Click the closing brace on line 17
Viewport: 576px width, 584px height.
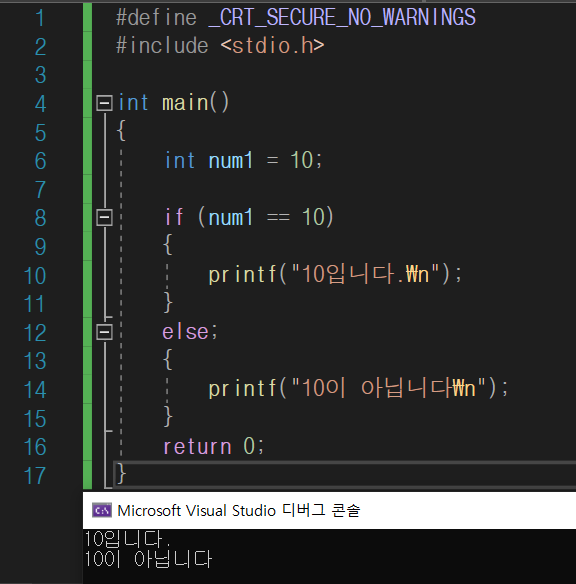tap(121, 474)
